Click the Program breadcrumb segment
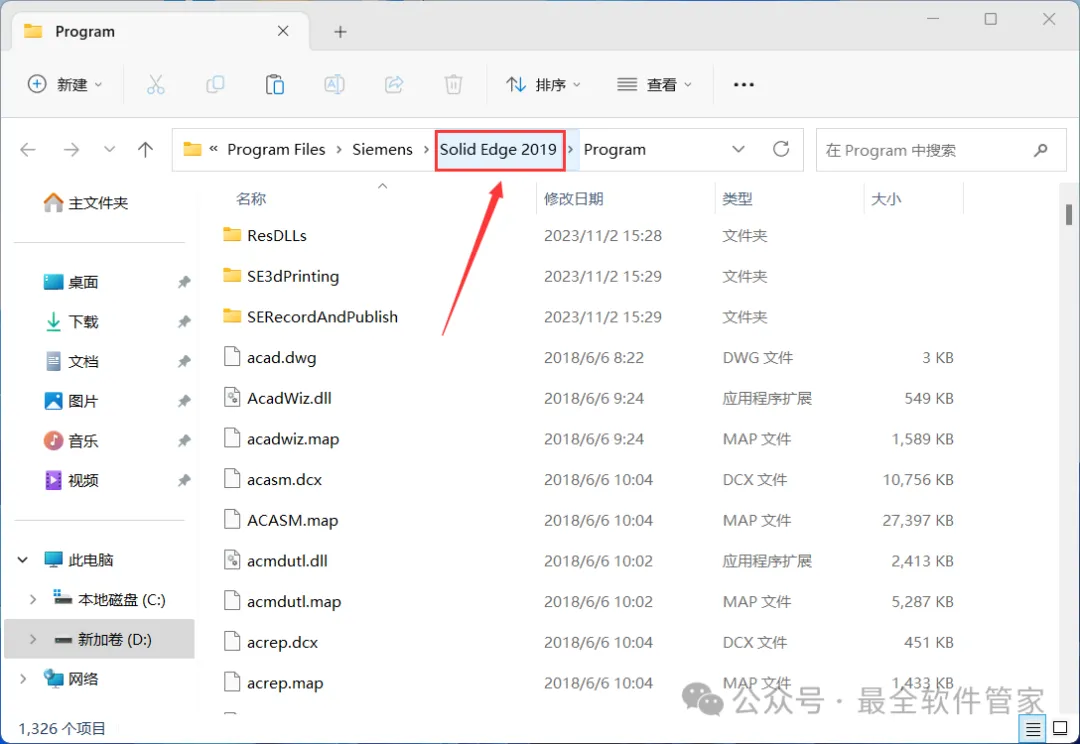This screenshot has width=1080, height=744. pyautogui.click(x=614, y=149)
